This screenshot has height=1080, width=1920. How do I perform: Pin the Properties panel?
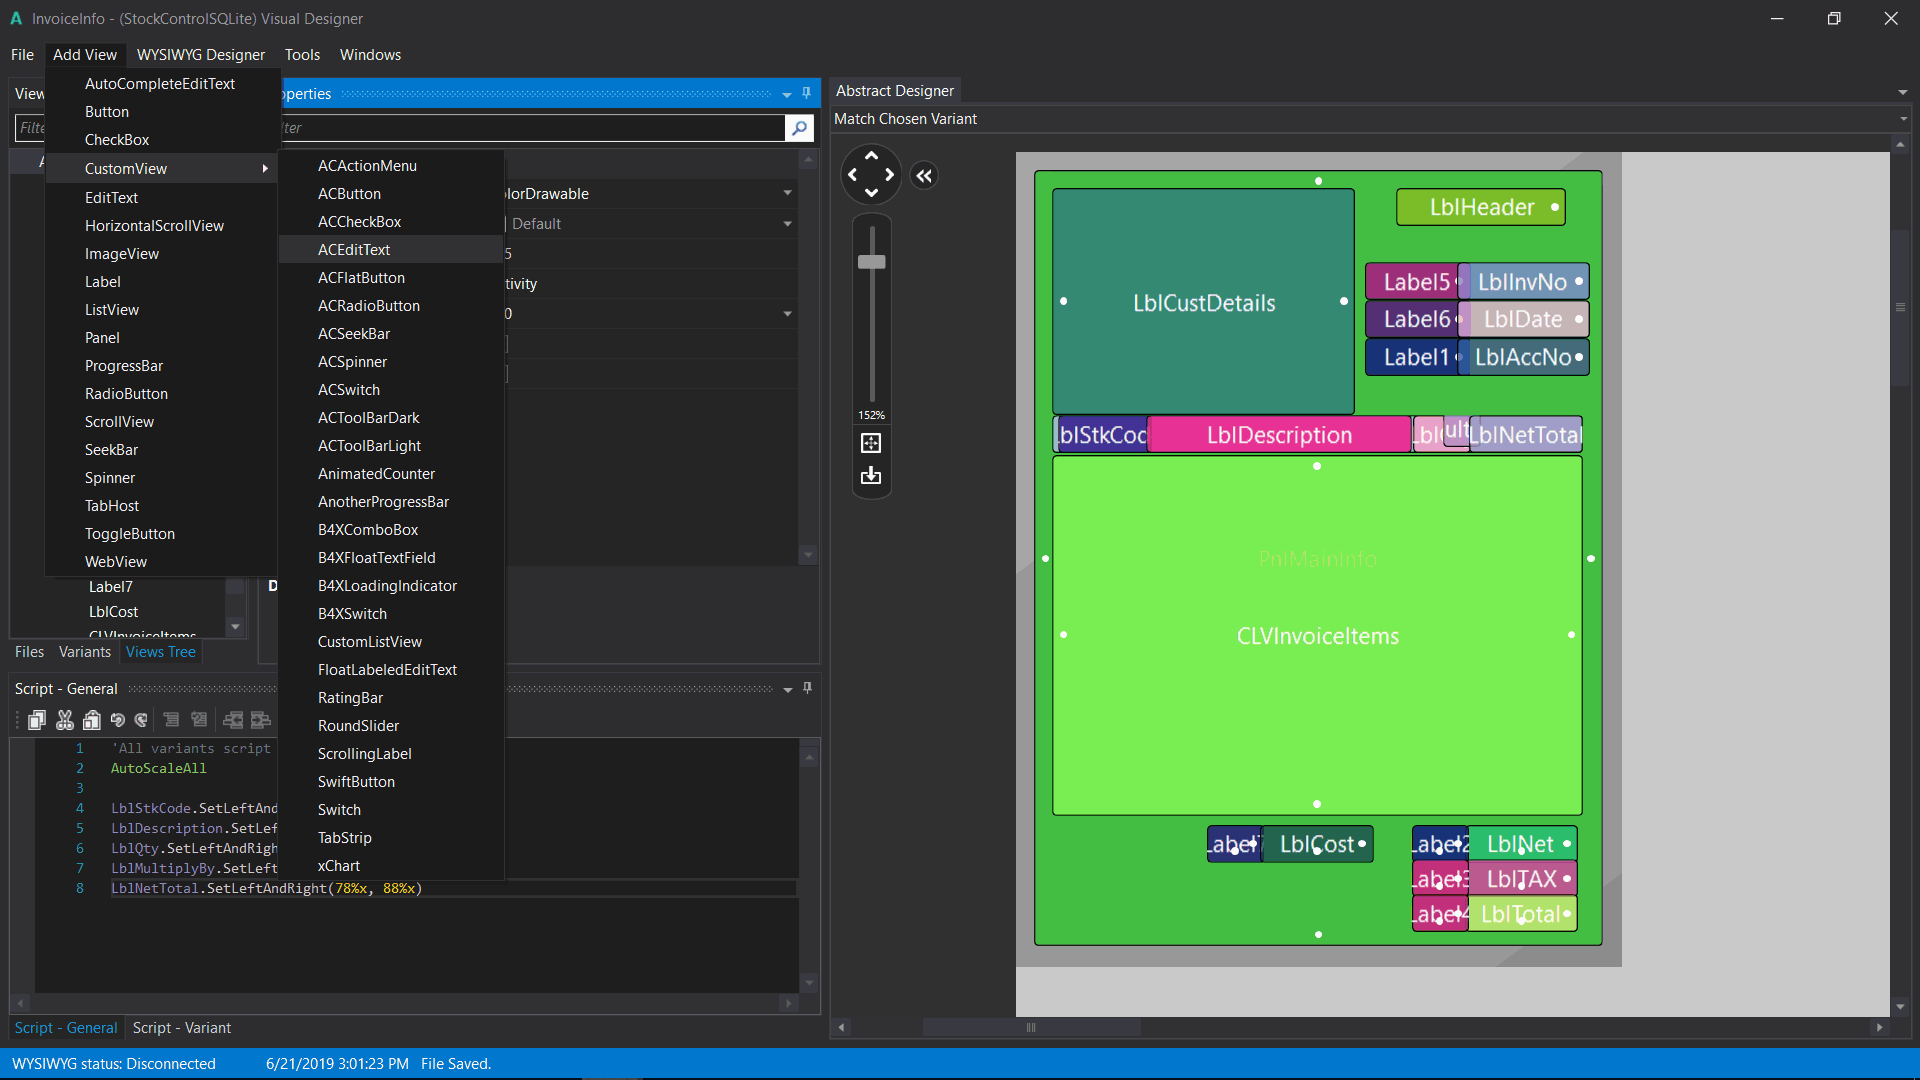pos(807,93)
